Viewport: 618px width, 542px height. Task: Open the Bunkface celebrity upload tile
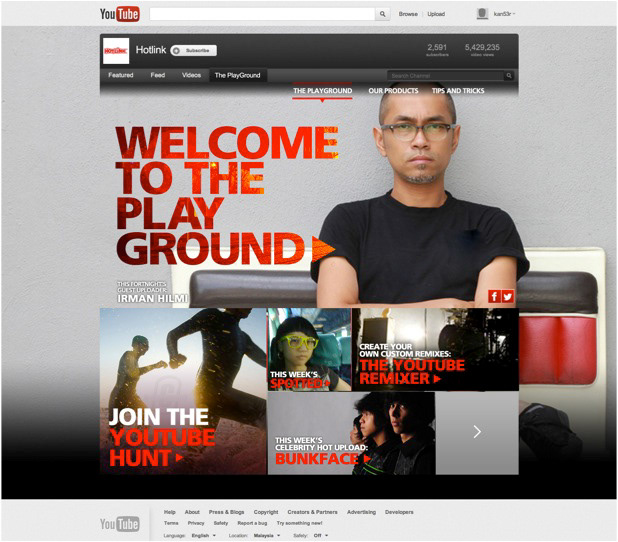[352, 434]
